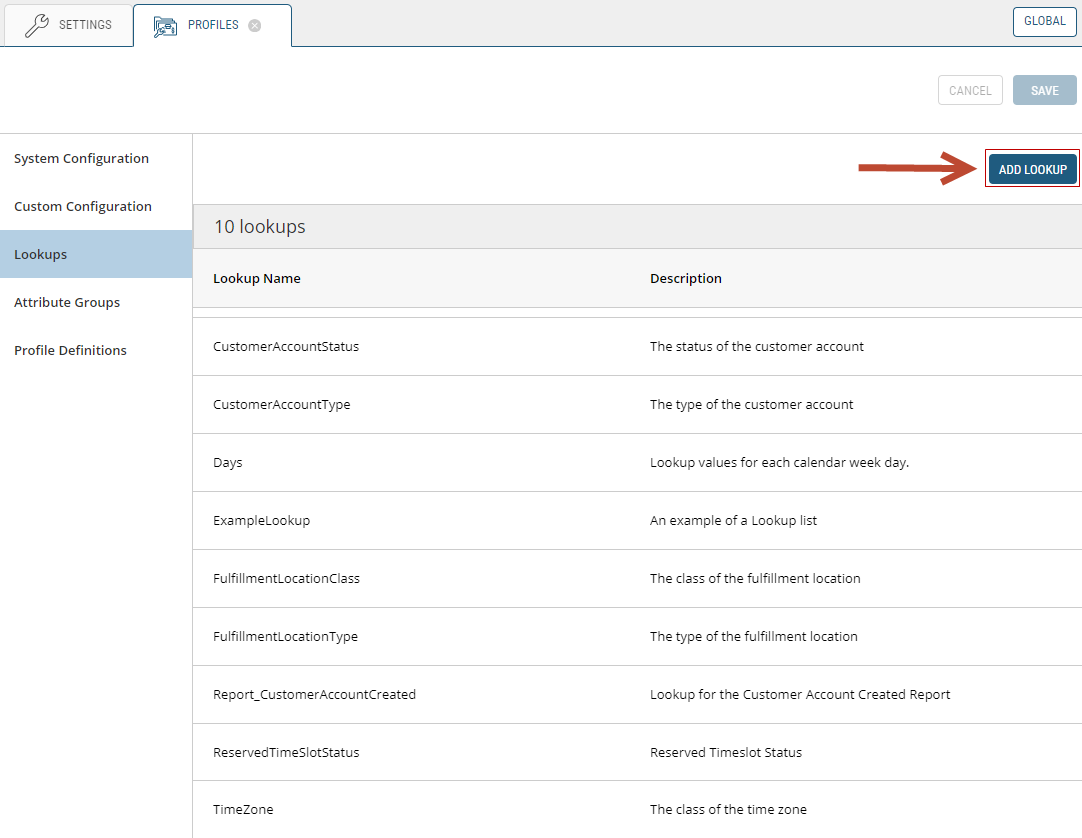The width and height of the screenshot is (1082, 838).
Task: Open Profile Definitions section
Action: coord(70,350)
